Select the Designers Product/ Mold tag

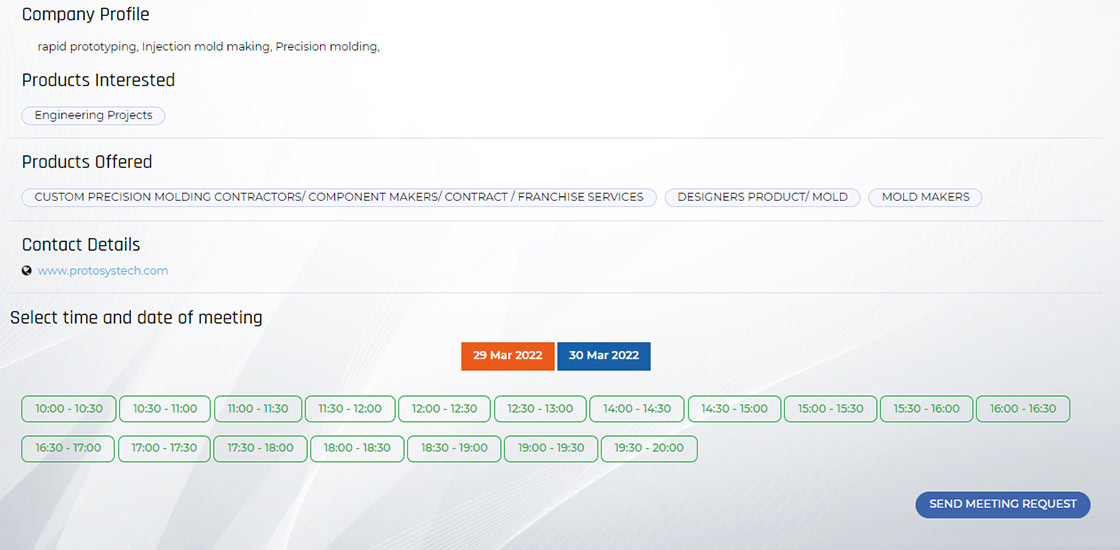click(x=763, y=197)
